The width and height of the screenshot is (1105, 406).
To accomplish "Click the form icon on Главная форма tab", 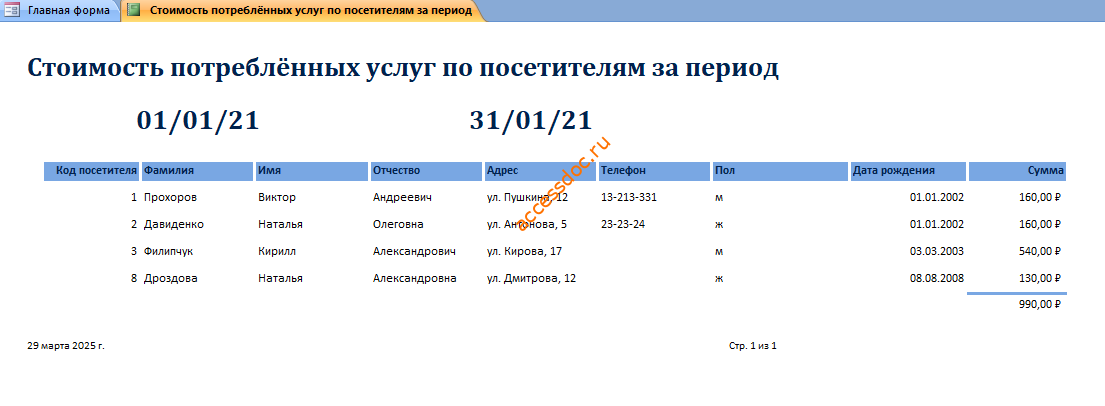I will 12,11.
